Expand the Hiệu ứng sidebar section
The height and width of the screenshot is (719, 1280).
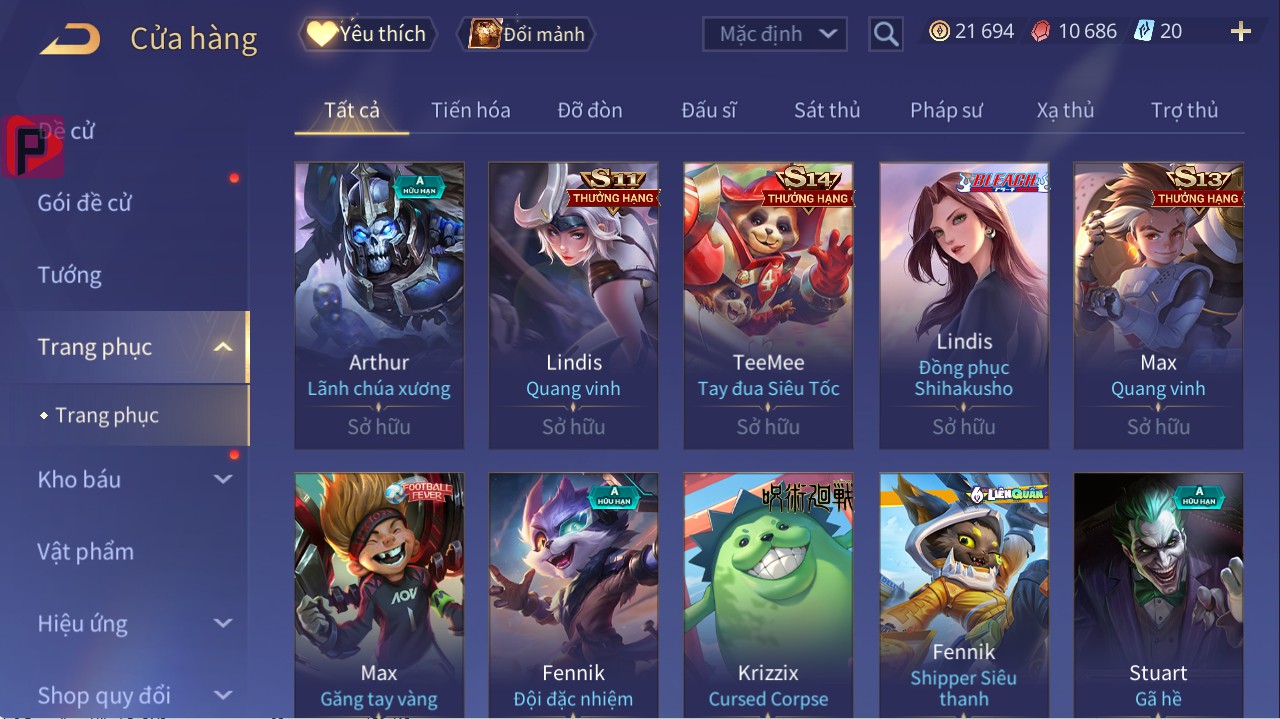pos(223,623)
